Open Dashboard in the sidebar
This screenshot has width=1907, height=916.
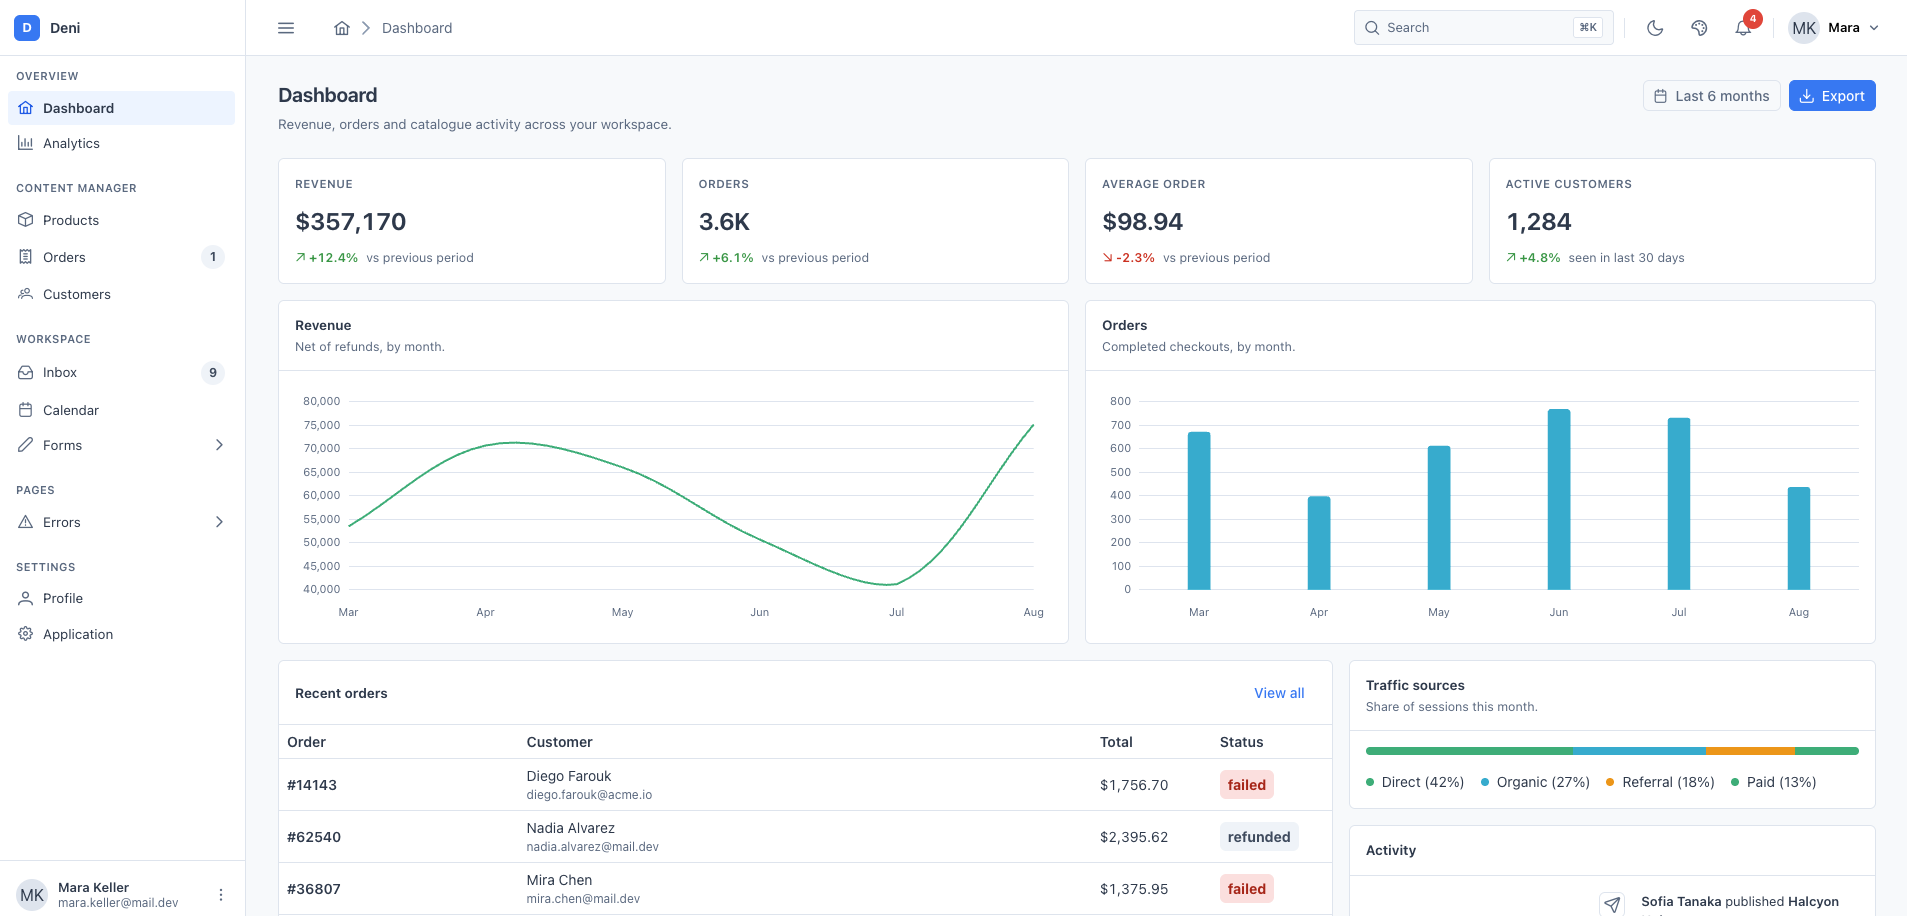tap(122, 108)
